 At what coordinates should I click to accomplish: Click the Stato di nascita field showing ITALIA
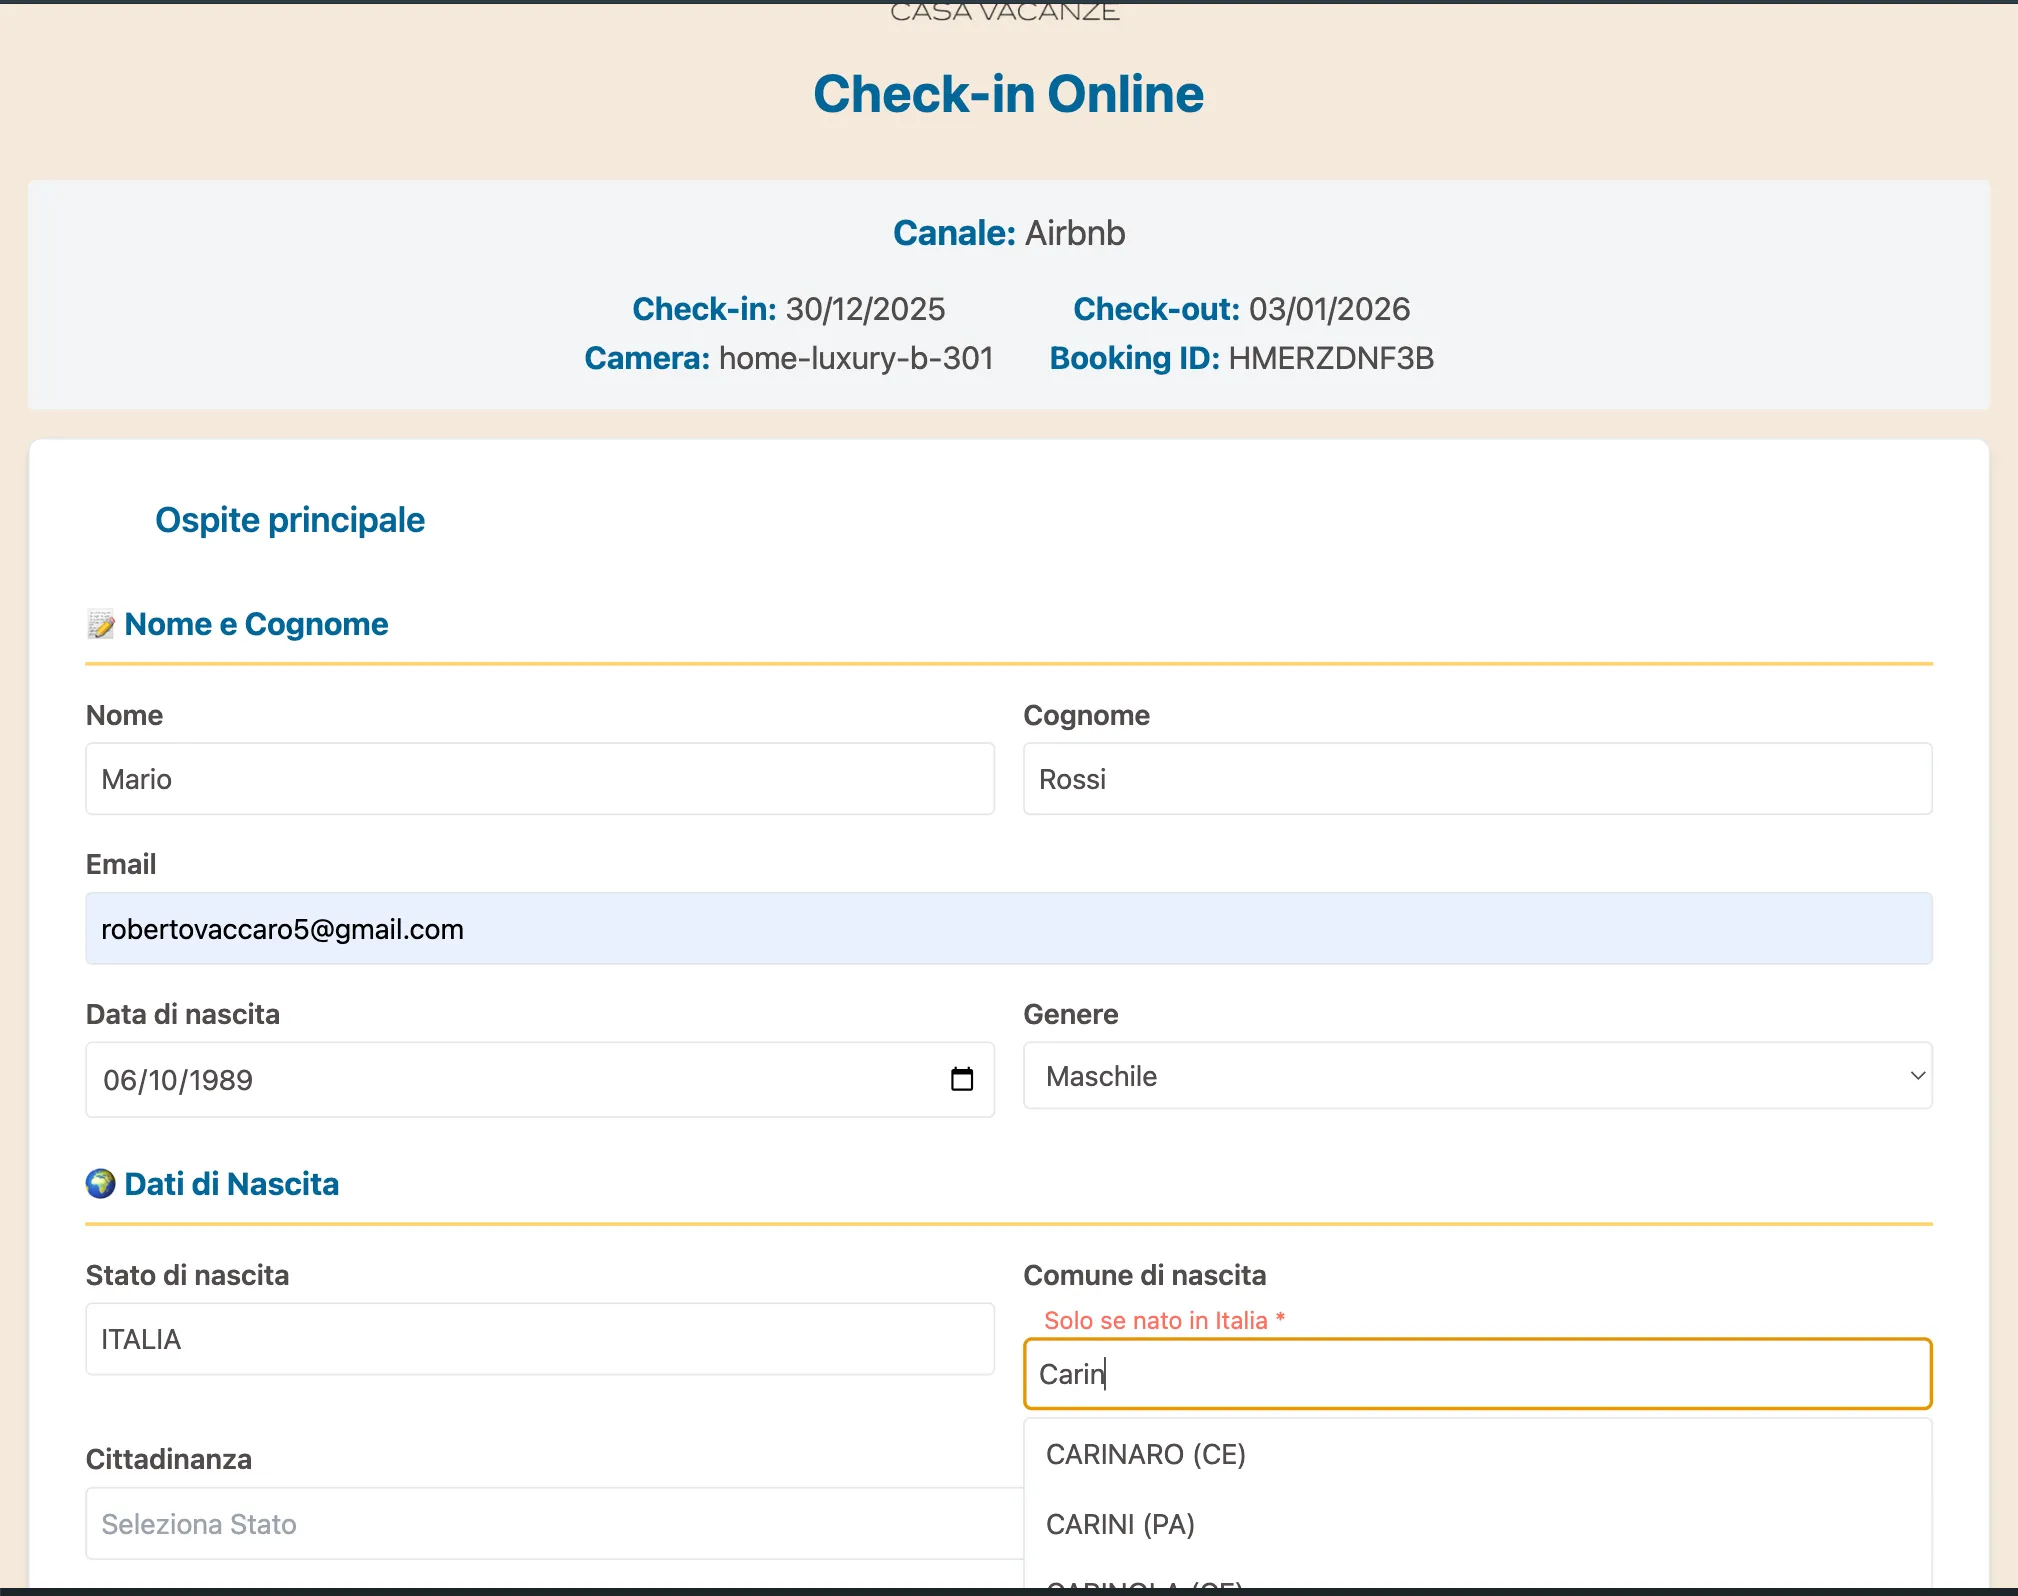point(538,1339)
